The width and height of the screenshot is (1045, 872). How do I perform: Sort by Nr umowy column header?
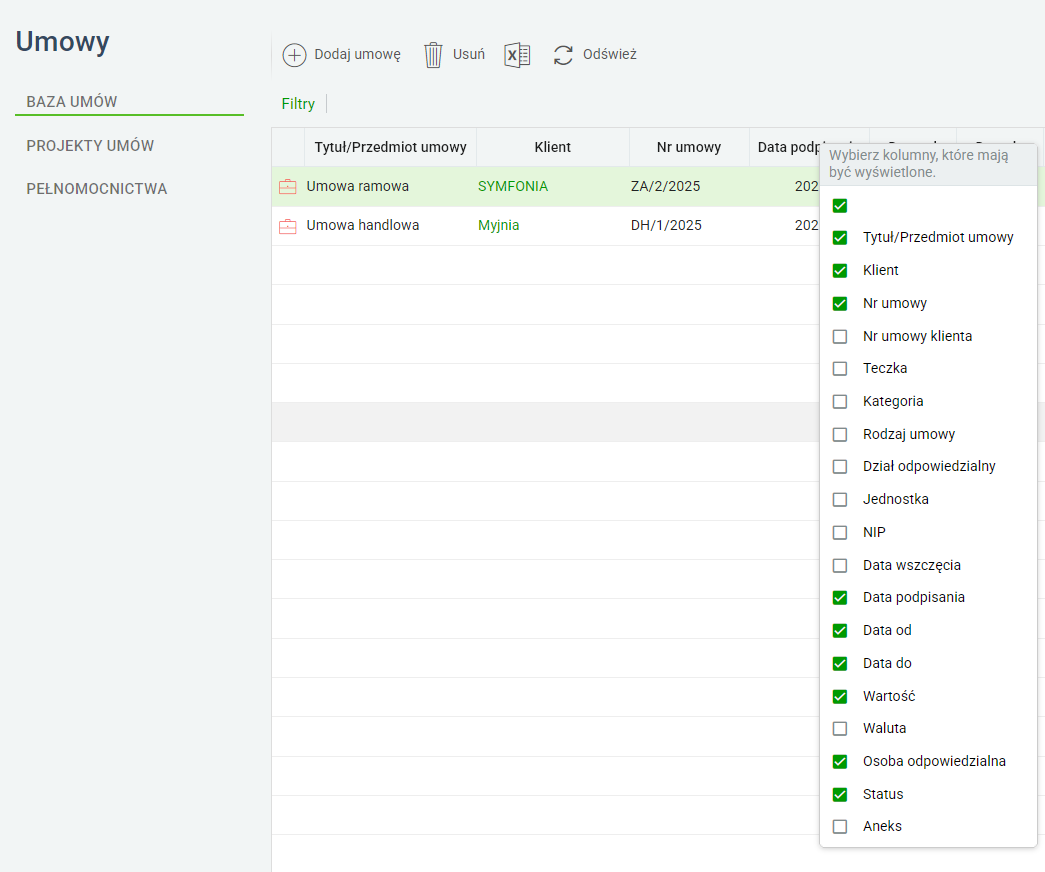(689, 147)
